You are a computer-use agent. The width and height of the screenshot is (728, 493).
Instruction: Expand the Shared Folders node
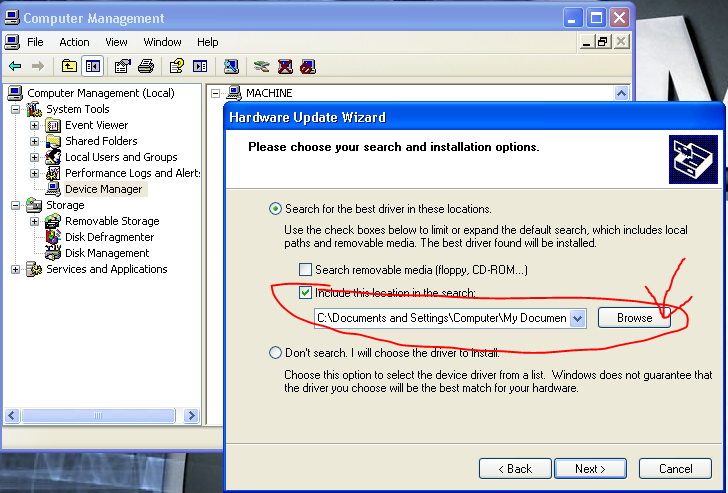(34, 141)
